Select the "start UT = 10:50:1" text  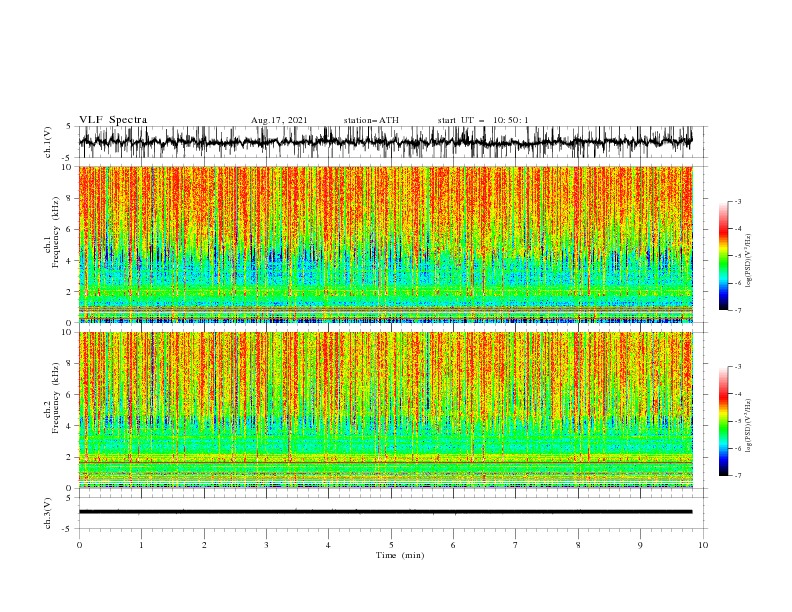[x=483, y=120]
